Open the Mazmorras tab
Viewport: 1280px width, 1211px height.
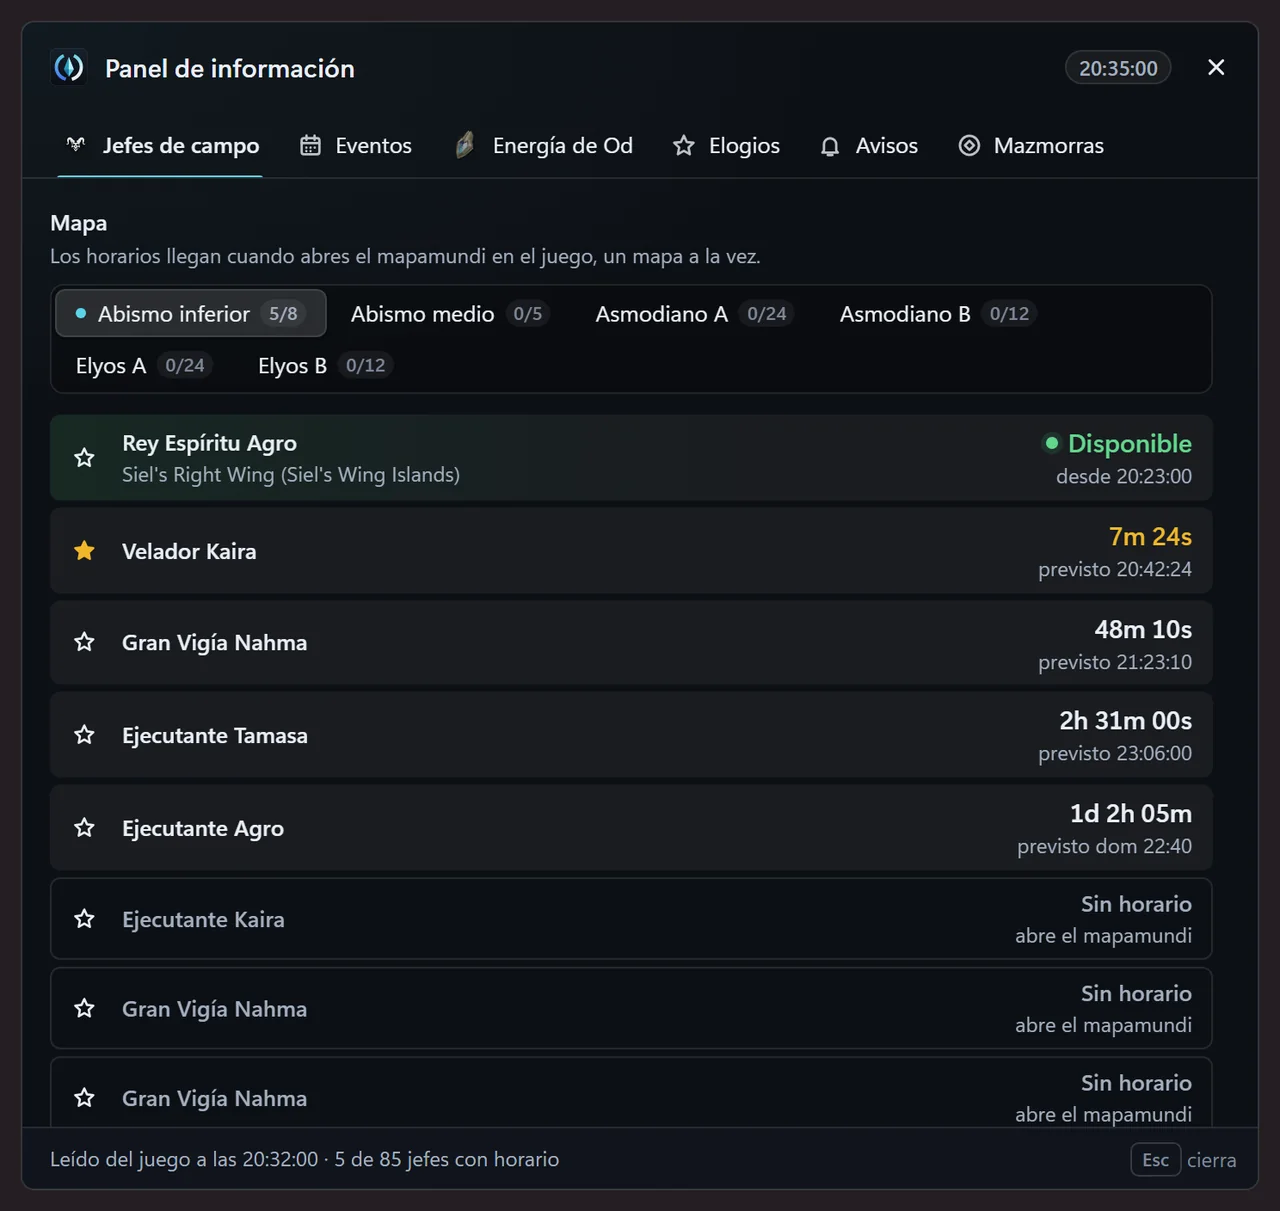coord(1031,146)
